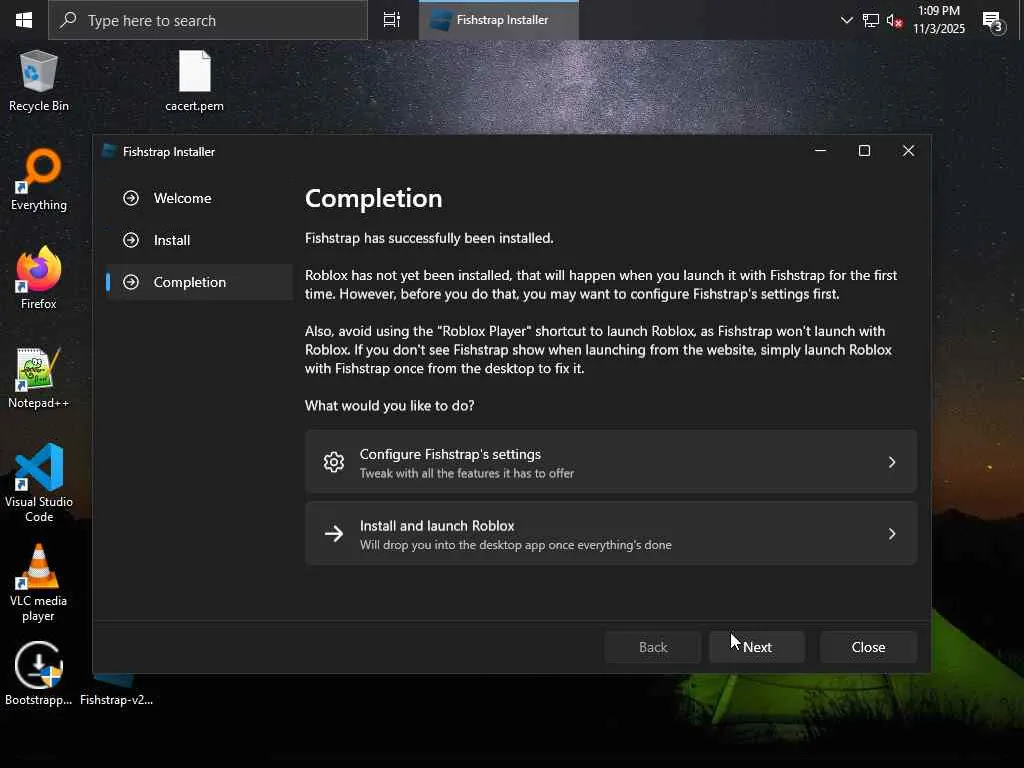Open the Windows Start menu
The image size is (1024, 768).
[24, 20]
